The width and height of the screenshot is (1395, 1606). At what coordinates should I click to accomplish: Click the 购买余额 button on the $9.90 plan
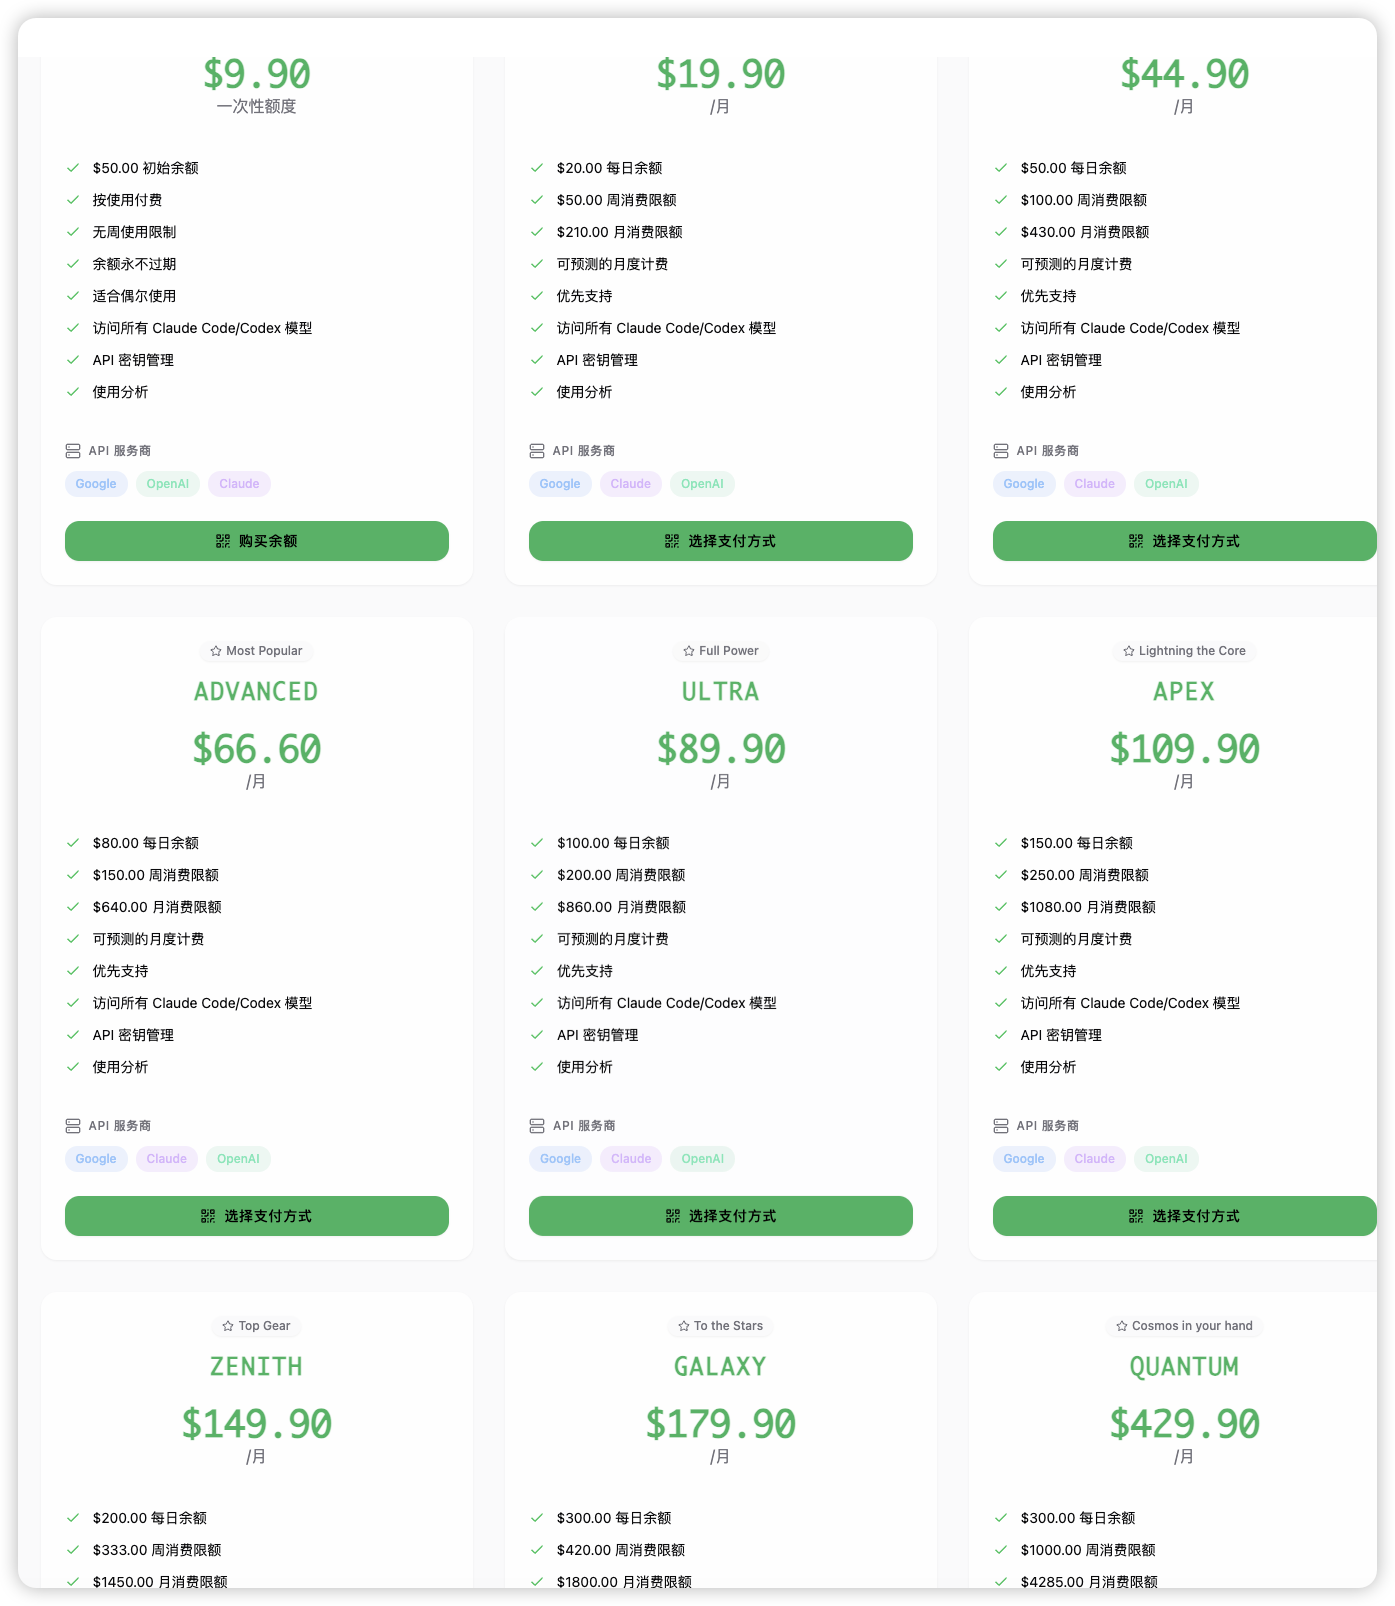257,541
